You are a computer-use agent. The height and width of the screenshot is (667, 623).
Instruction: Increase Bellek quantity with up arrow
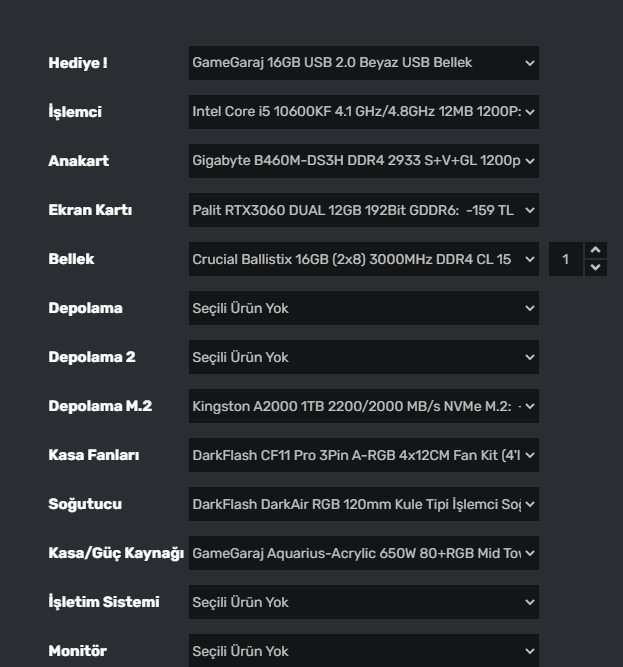(595, 250)
